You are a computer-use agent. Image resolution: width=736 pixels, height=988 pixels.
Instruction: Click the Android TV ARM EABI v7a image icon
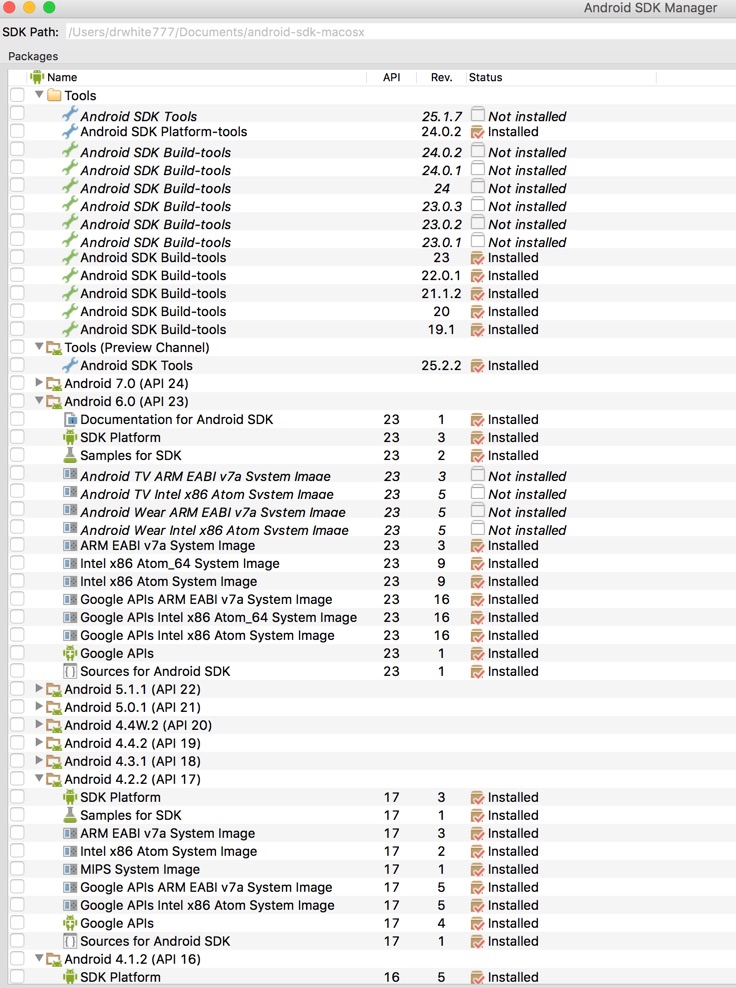[70, 474]
